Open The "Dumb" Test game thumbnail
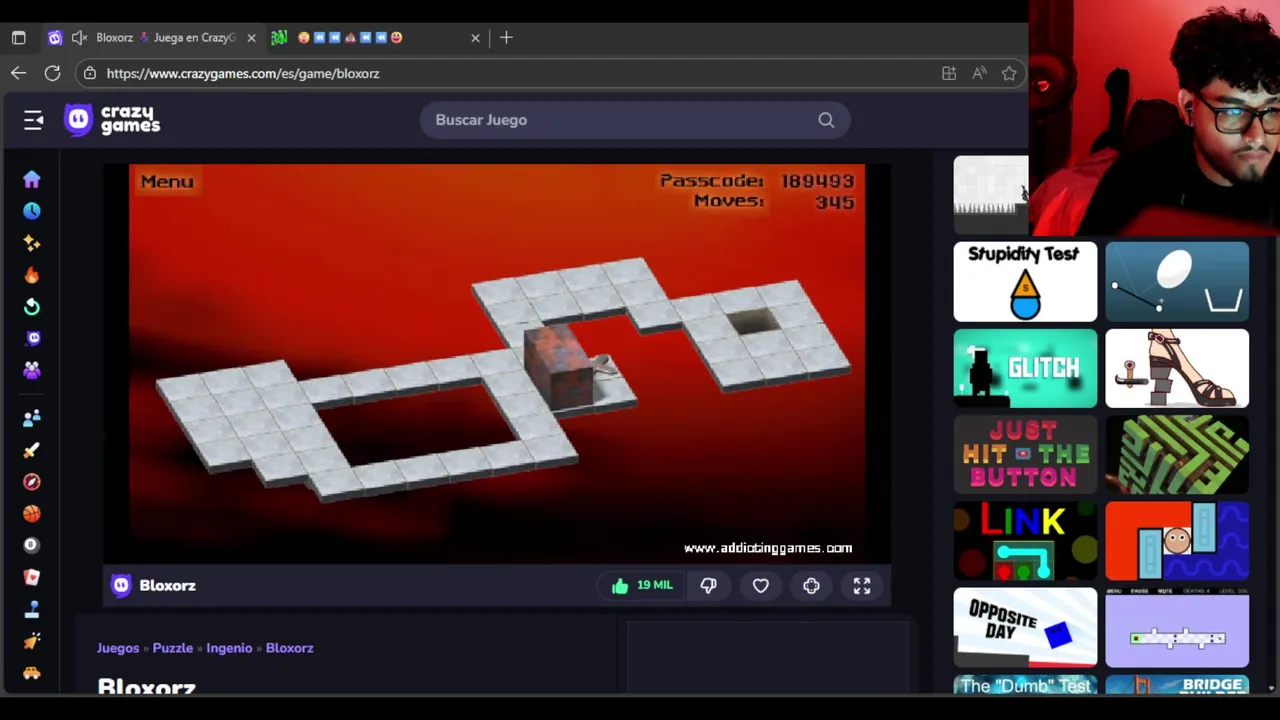This screenshot has width=1280, height=720. pos(1025,685)
